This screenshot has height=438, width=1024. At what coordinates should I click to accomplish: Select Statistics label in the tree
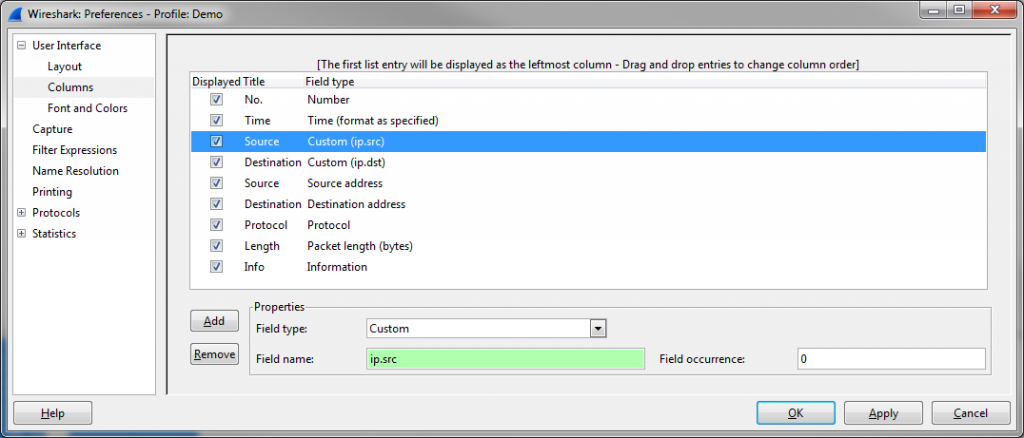[x=54, y=234]
